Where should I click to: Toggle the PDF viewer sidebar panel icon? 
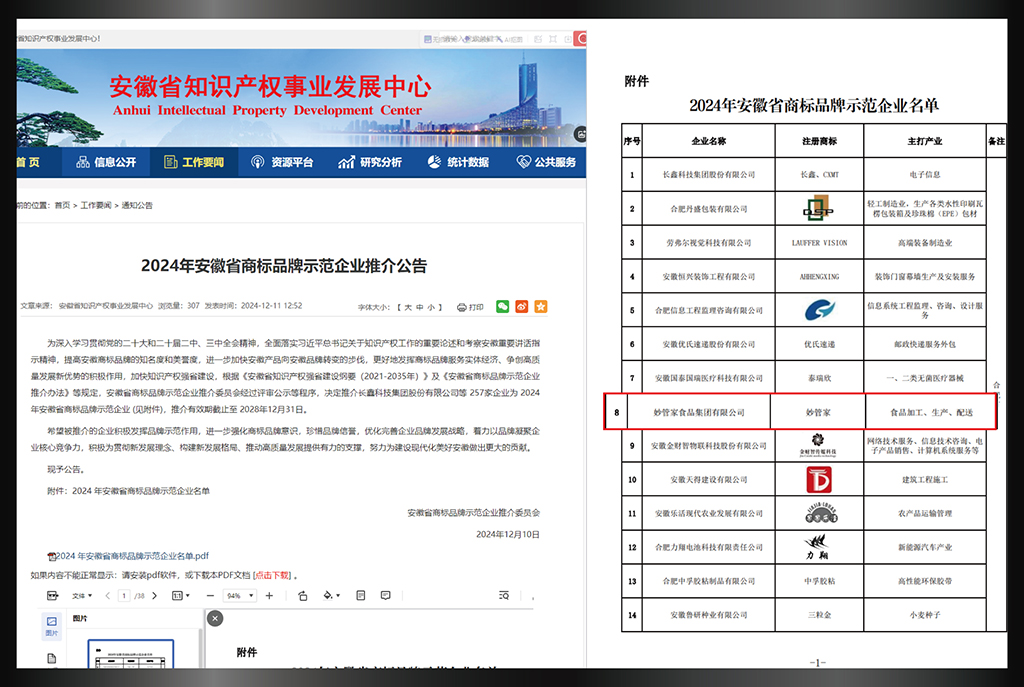(x=53, y=596)
